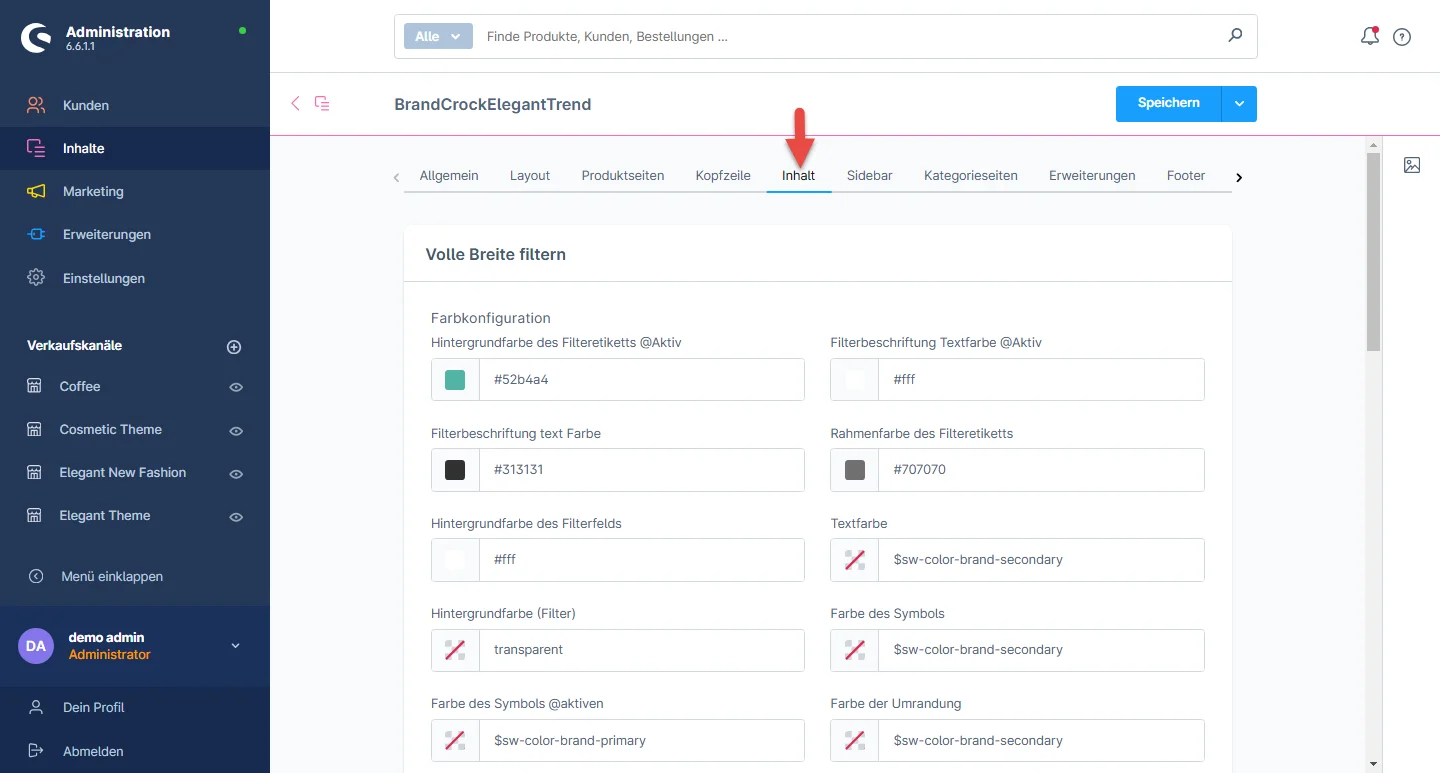Viewport: 1440px width, 773px height.
Task: Expand the demo admin user menu
Action: click(236, 646)
